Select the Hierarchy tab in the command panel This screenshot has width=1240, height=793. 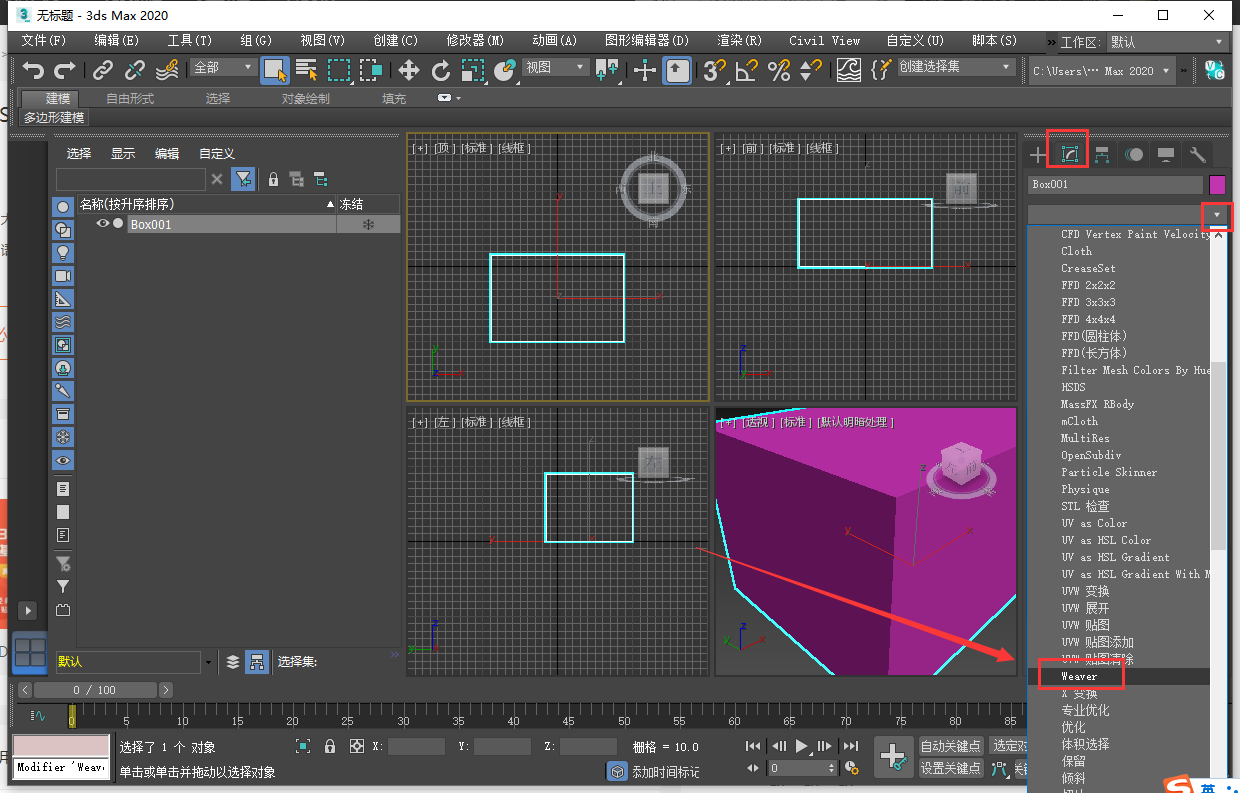1104,155
